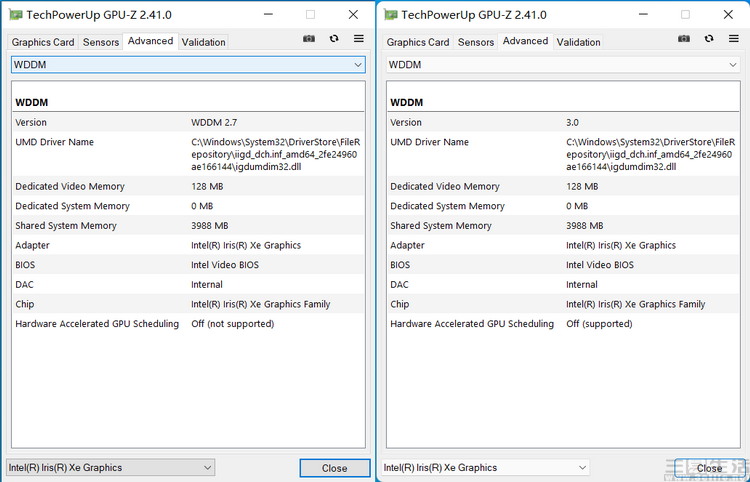Click the DAC row in left window
Image resolution: width=750 pixels, height=482 pixels.
tap(188, 285)
